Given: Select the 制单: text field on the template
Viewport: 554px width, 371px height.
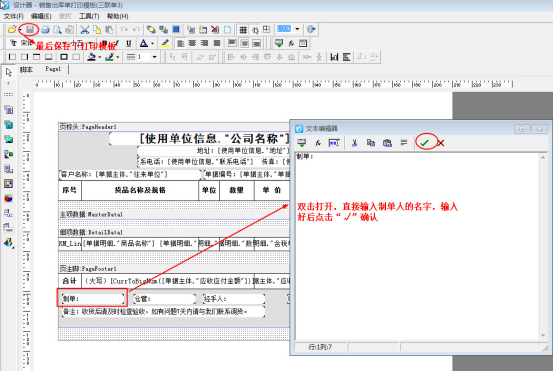Looking at the screenshot, I should 93,299.
